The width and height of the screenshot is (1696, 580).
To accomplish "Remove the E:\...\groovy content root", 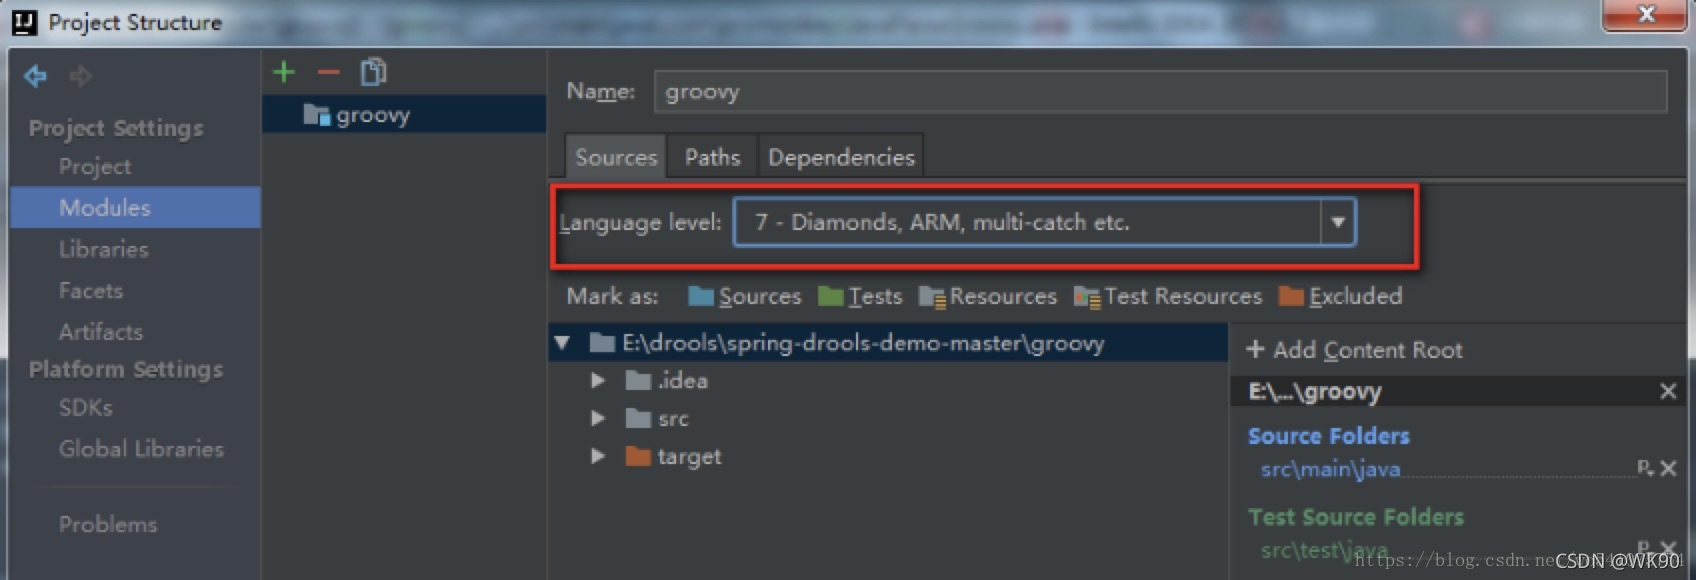I will (x=1668, y=392).
